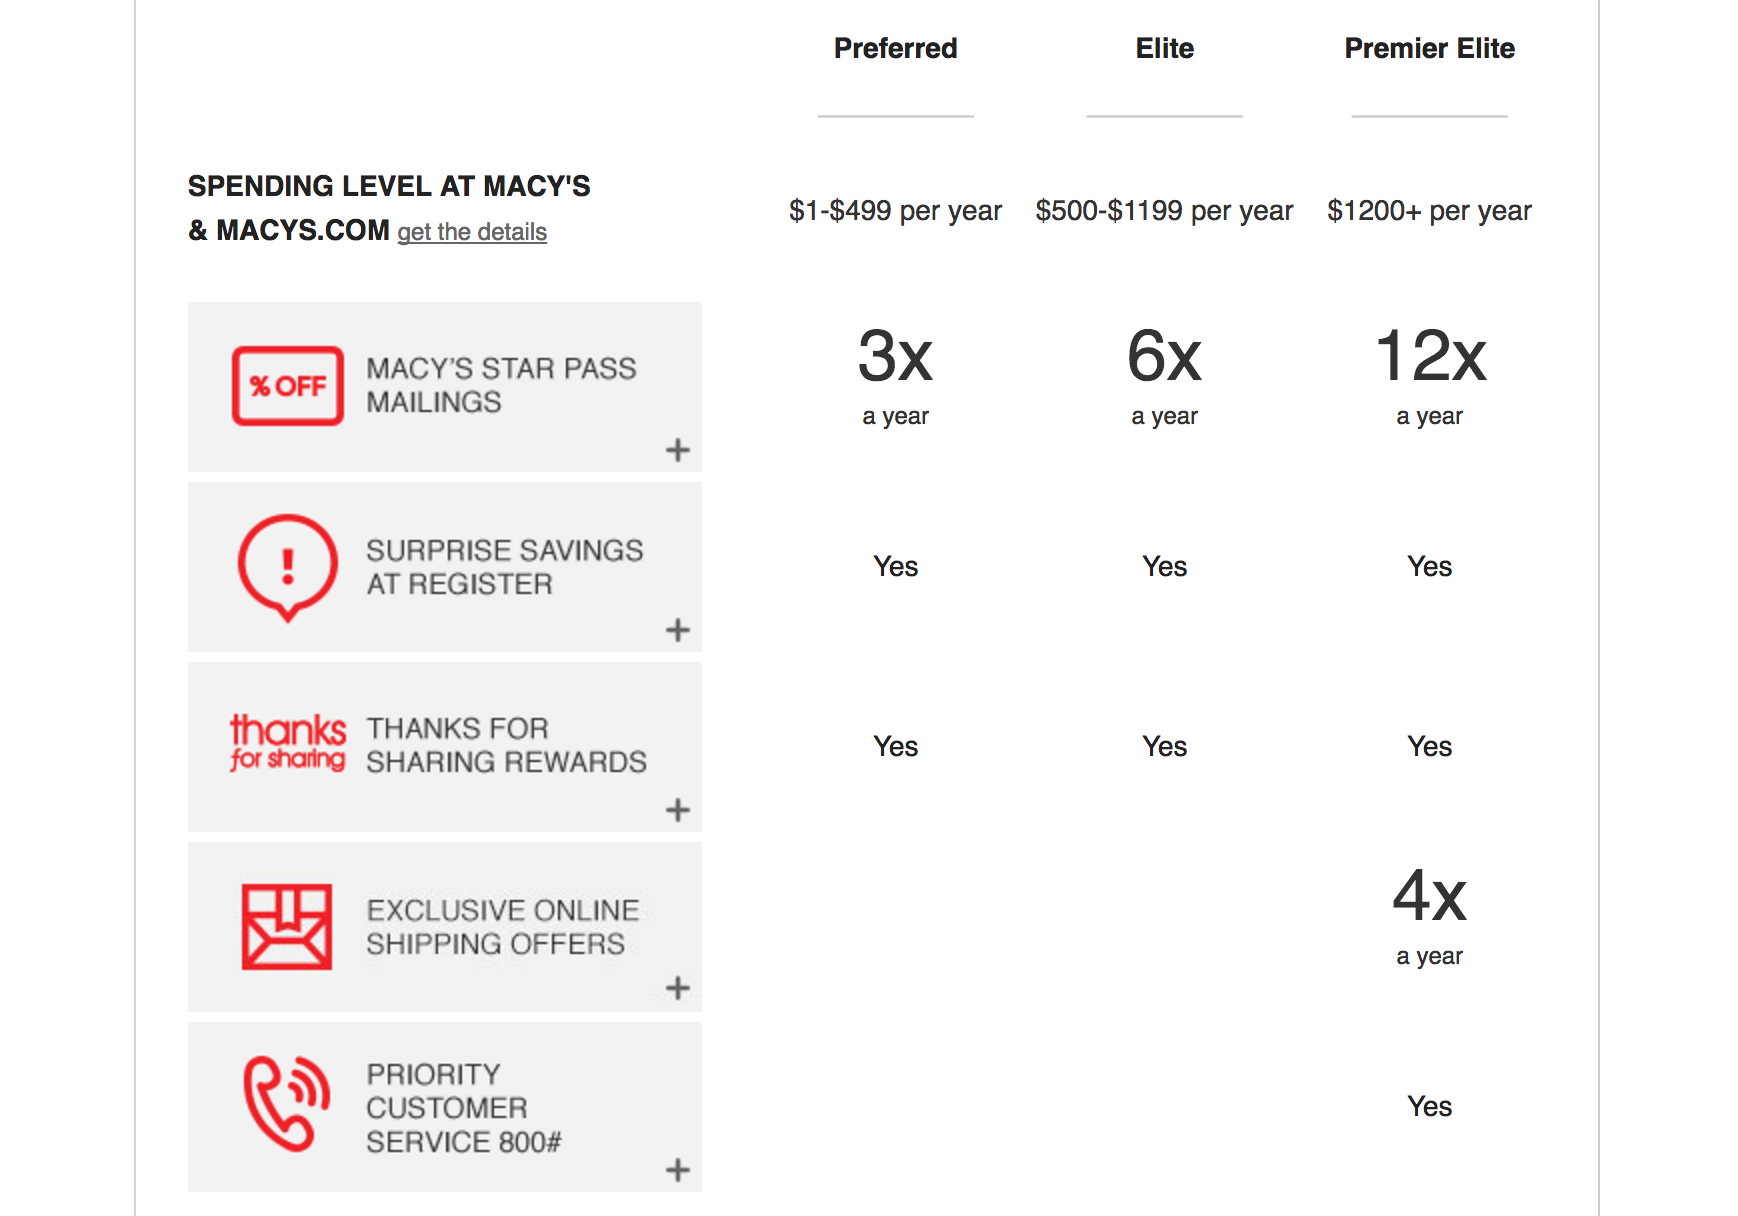The image size is (1738, 1216).
Task: Click the Exclusive Online Shipping envelope icon
Action: coord(287,926)
